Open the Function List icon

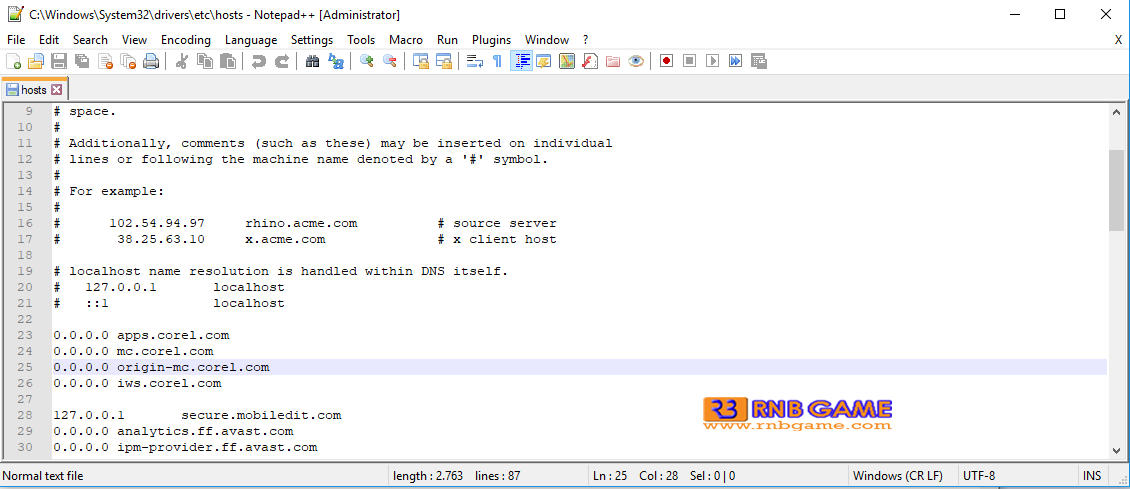590,61
